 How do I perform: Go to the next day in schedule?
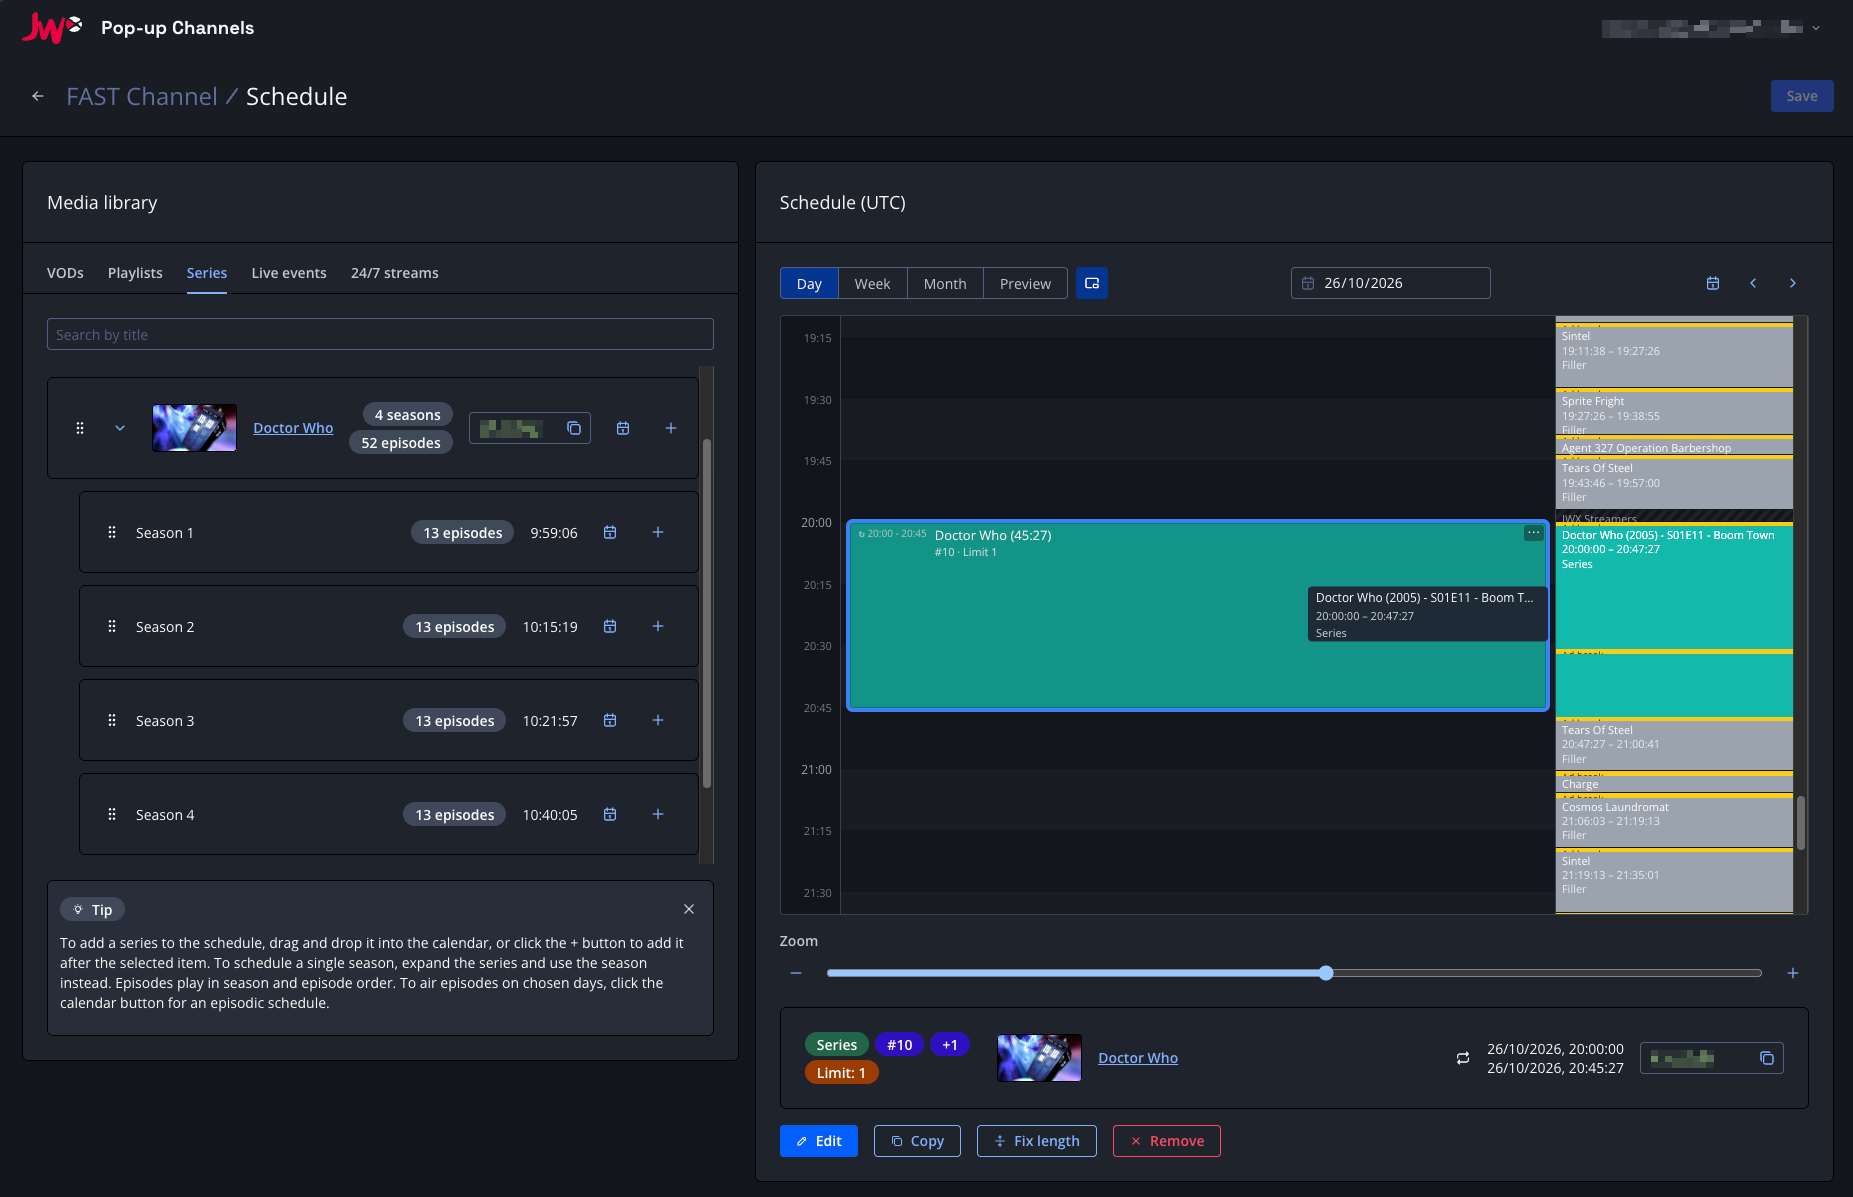[x=1793, y=283]
